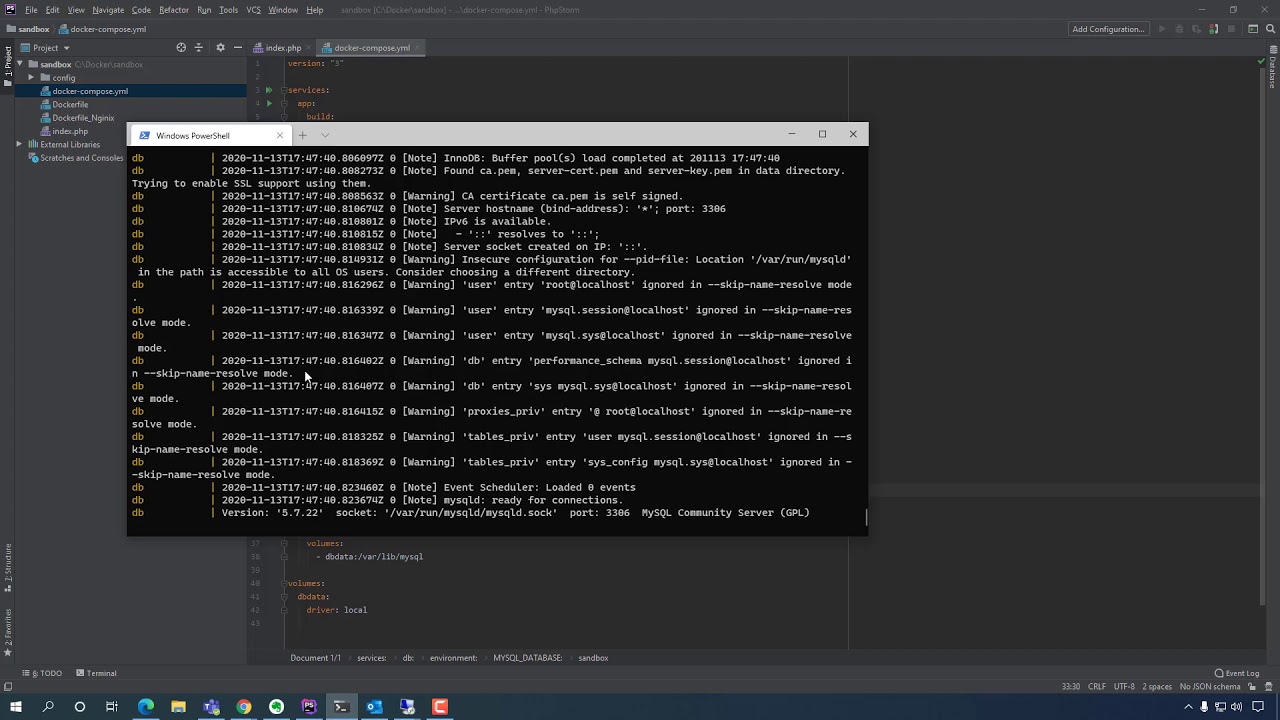
Task: Open the File menu
Action: click(x=31, y=10)
